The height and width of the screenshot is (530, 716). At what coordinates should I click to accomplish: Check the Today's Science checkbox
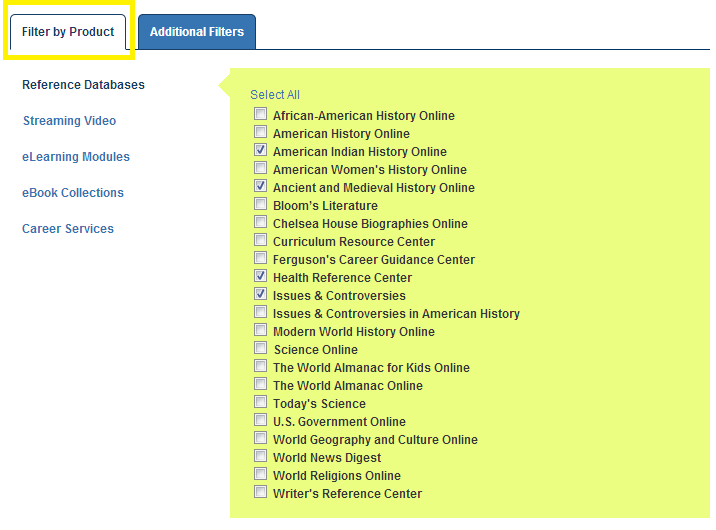260,402
